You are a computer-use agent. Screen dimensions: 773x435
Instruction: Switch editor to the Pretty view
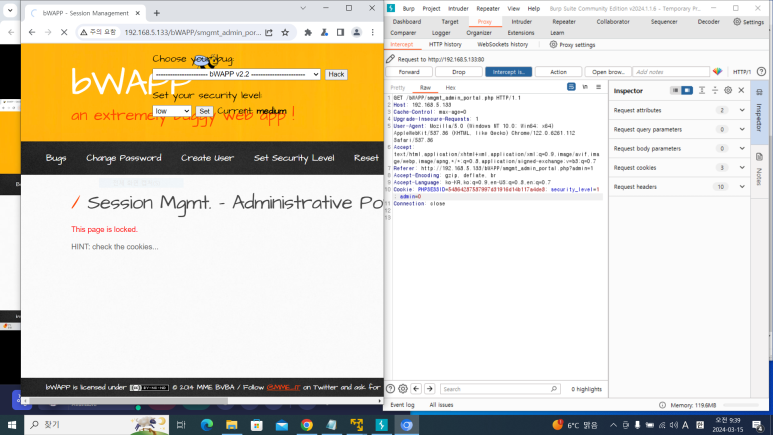pos(398,88)
